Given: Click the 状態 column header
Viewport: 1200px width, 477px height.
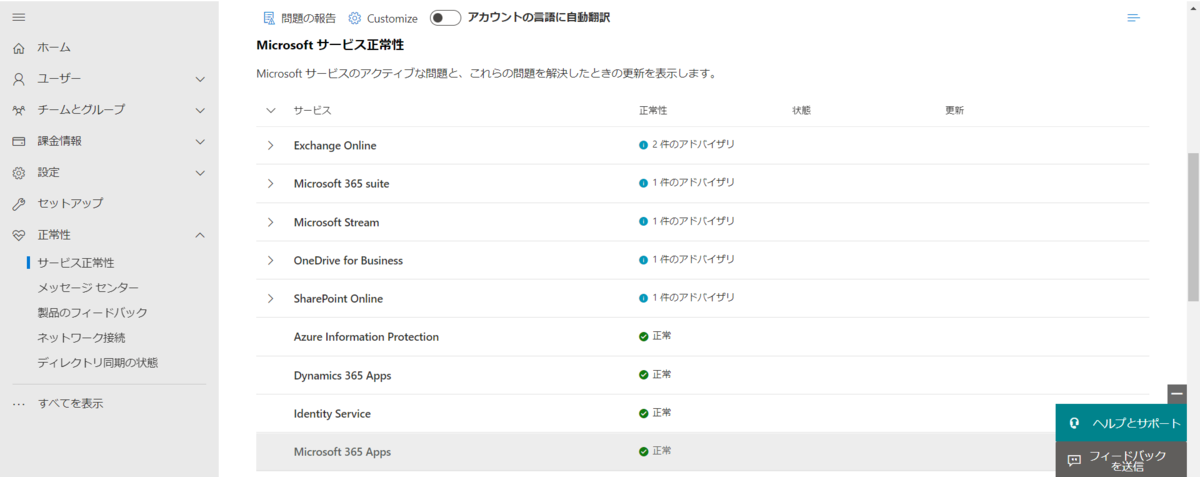Looking at the screenshot, I should [801, 110].
